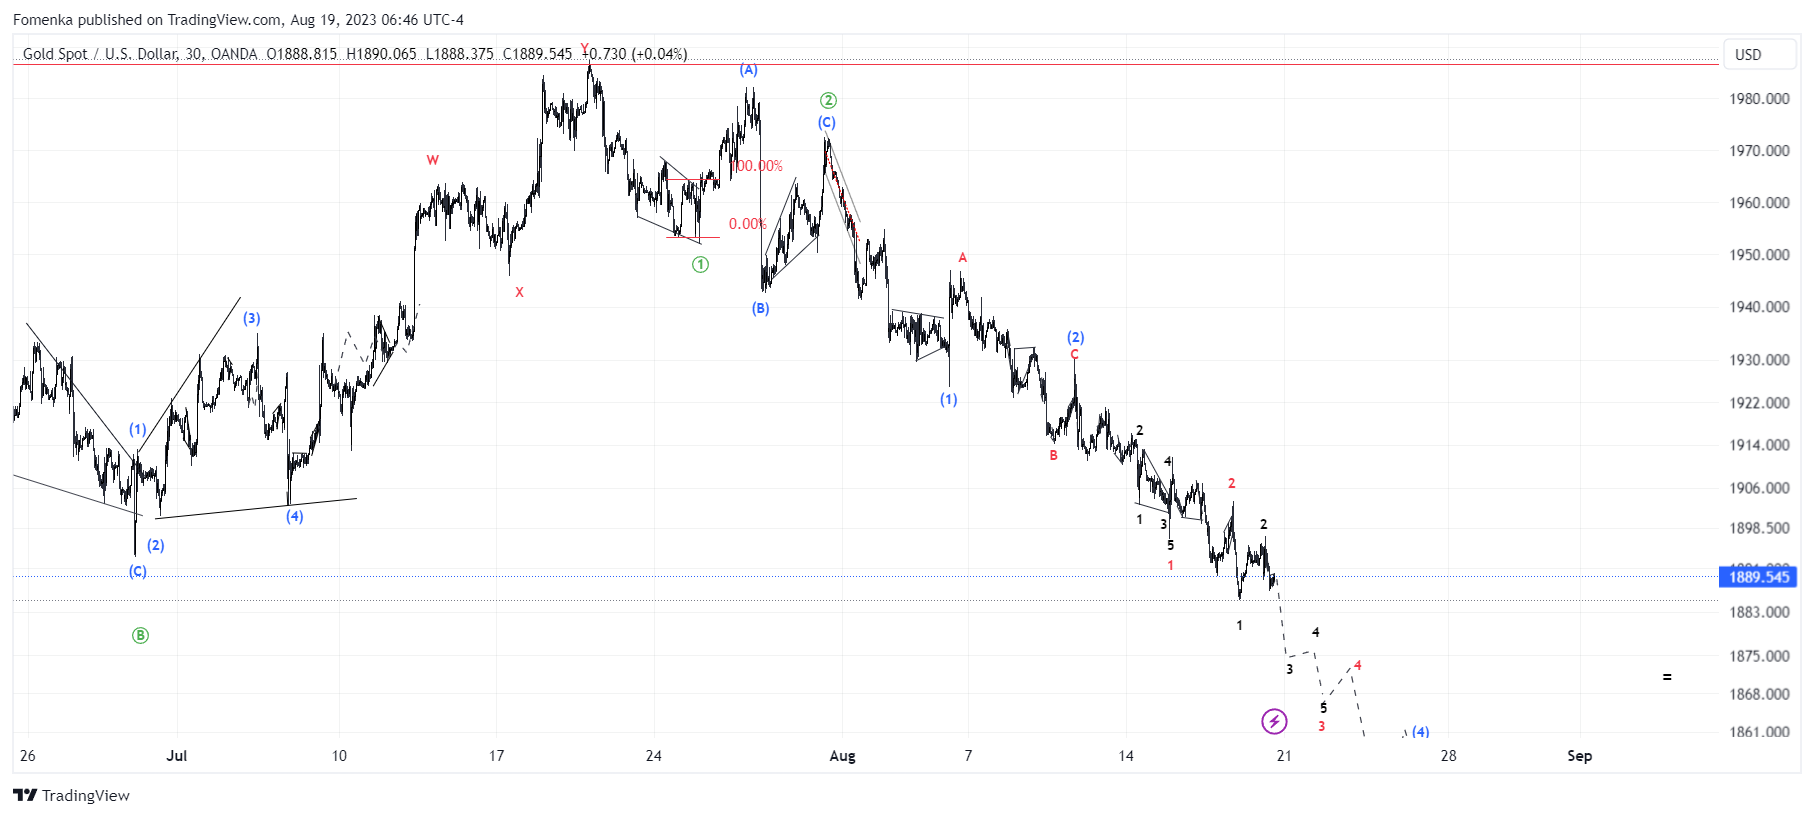Viewport: 1814px width, 817px height.
Task: Click the 1950.000 price axis label
Action: (1760, 255)
